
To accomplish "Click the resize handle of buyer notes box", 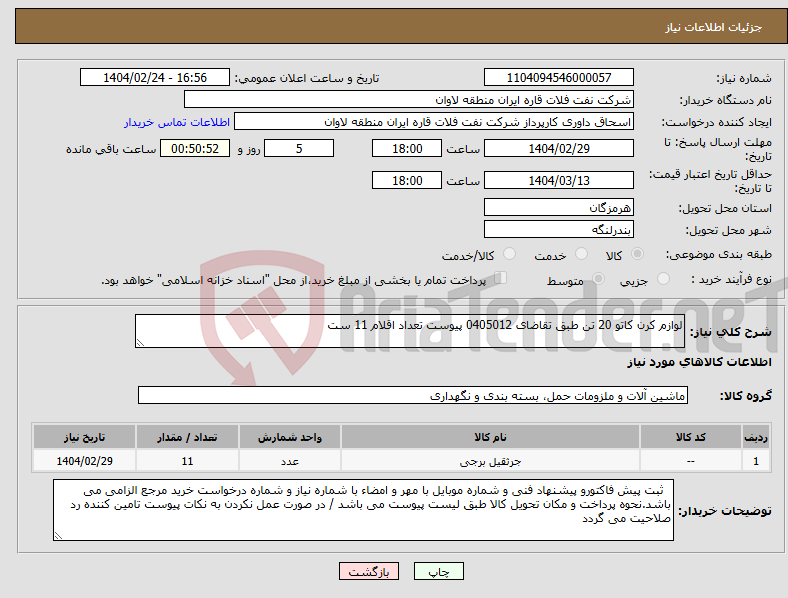I will (x=58, y=536).
